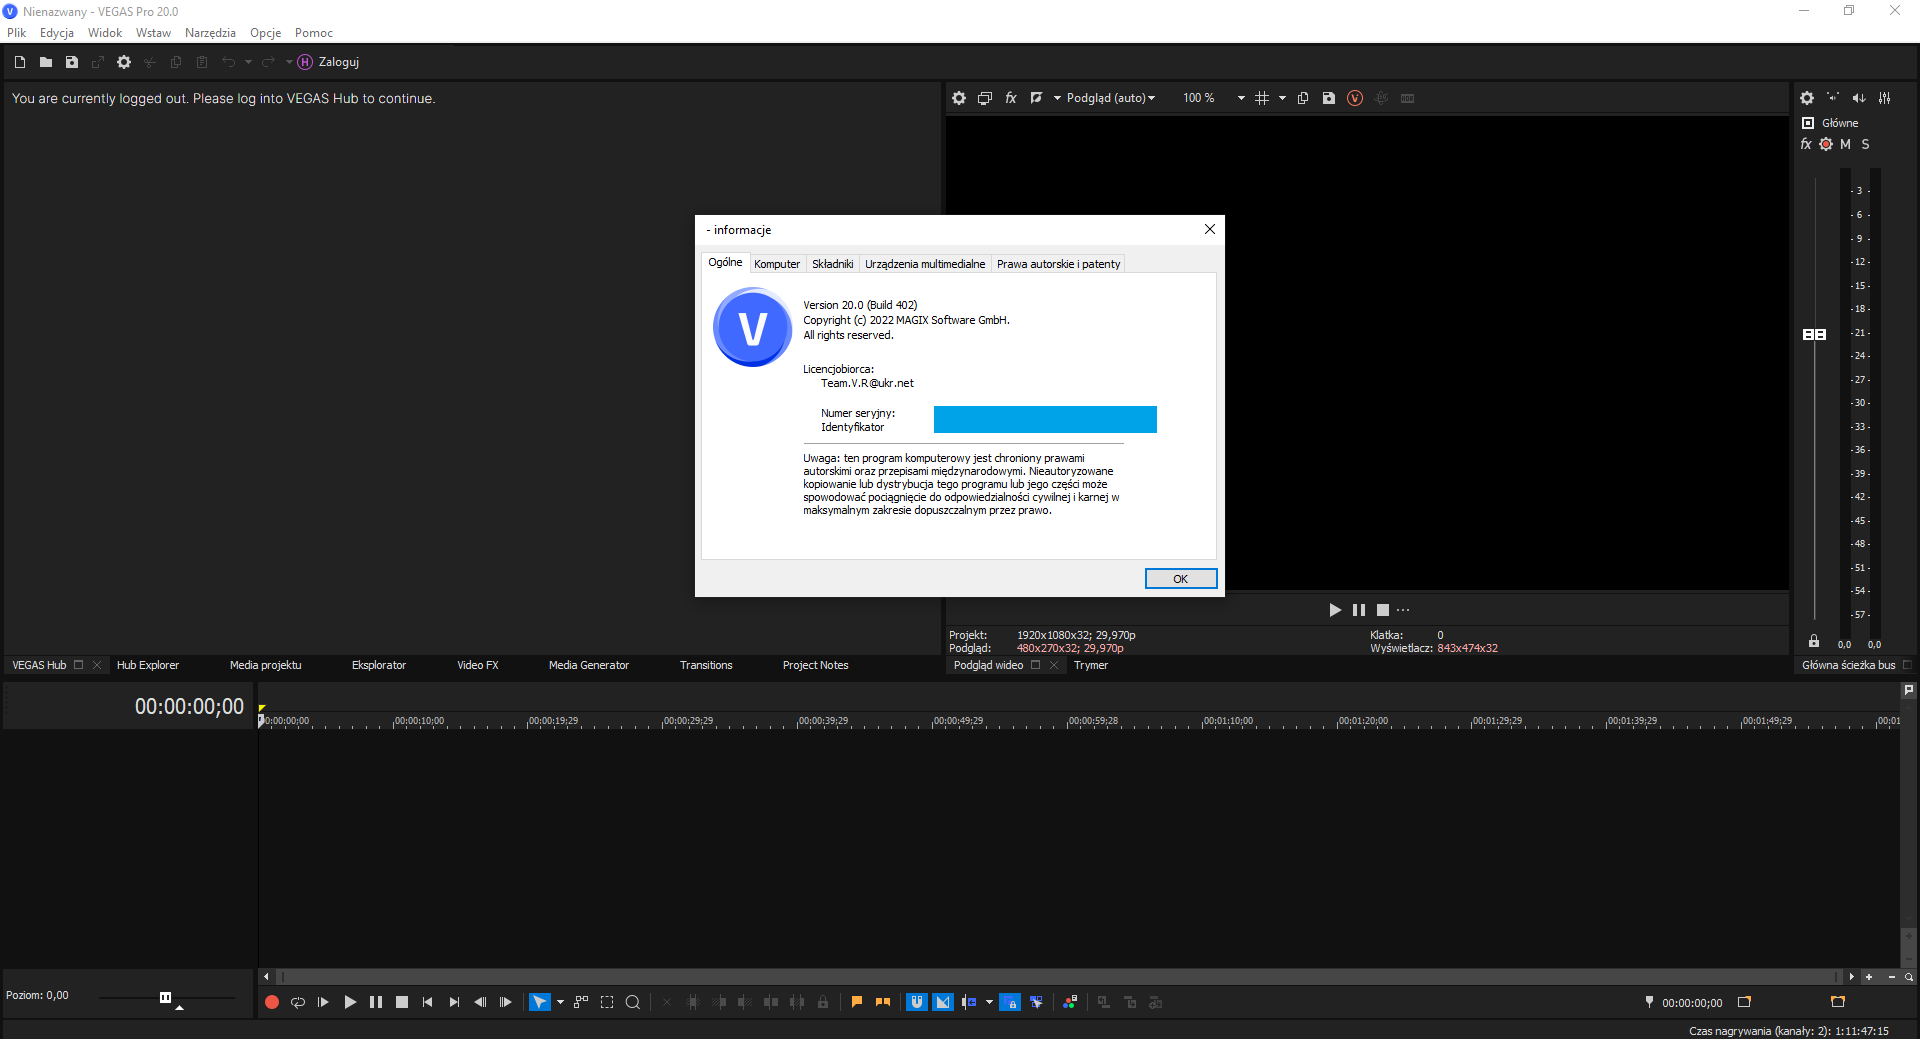Adjust the master volume fader handle
The width and height of the screenshot is (1920, 1039).
[1814, 334]
